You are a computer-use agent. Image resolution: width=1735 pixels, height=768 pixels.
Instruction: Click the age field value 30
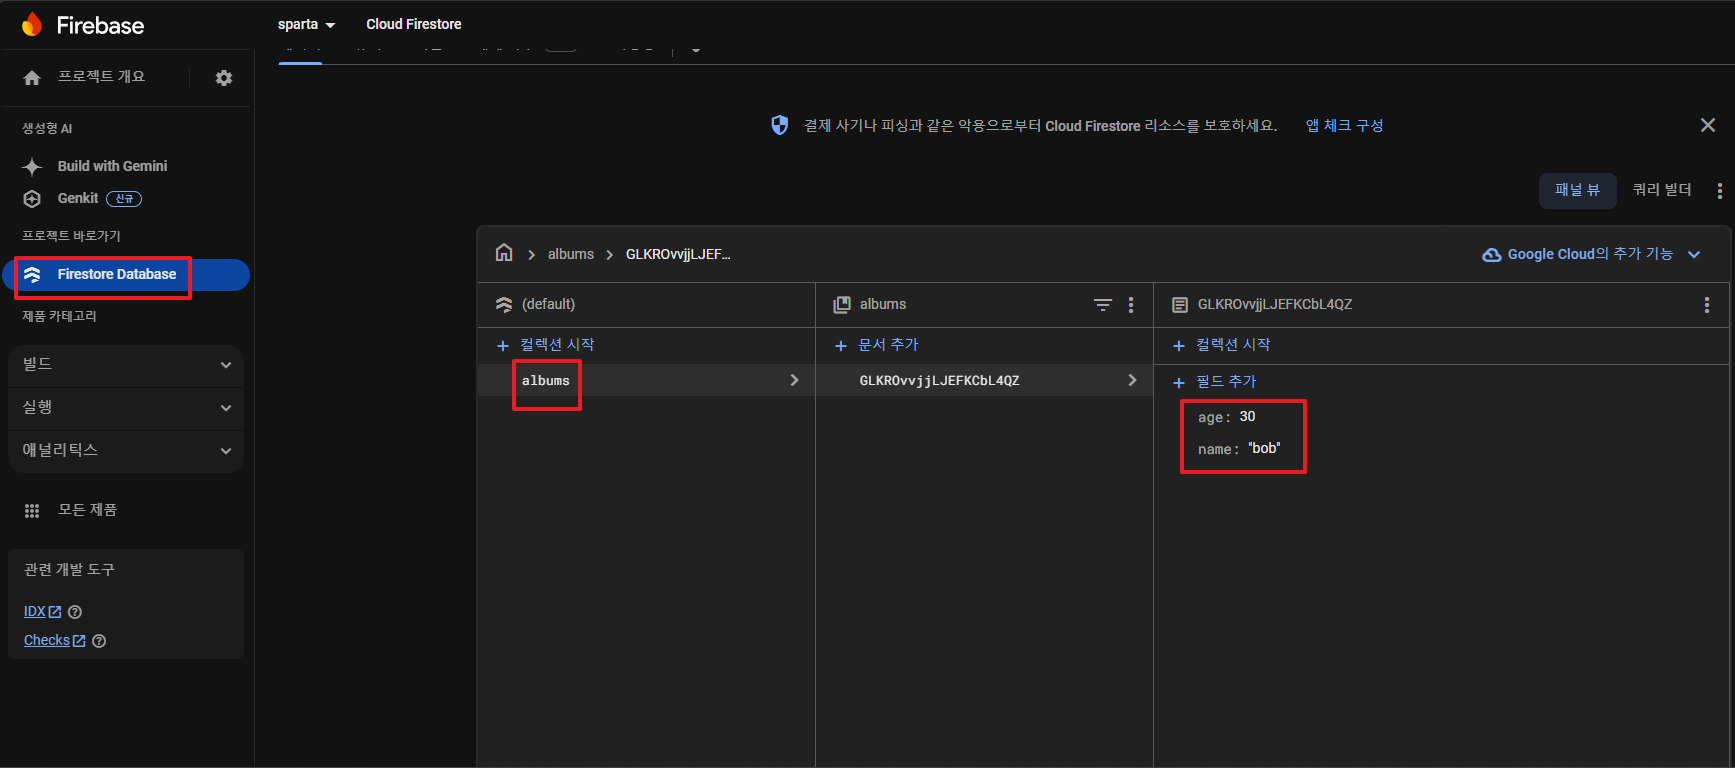(x=1247, y=417)
